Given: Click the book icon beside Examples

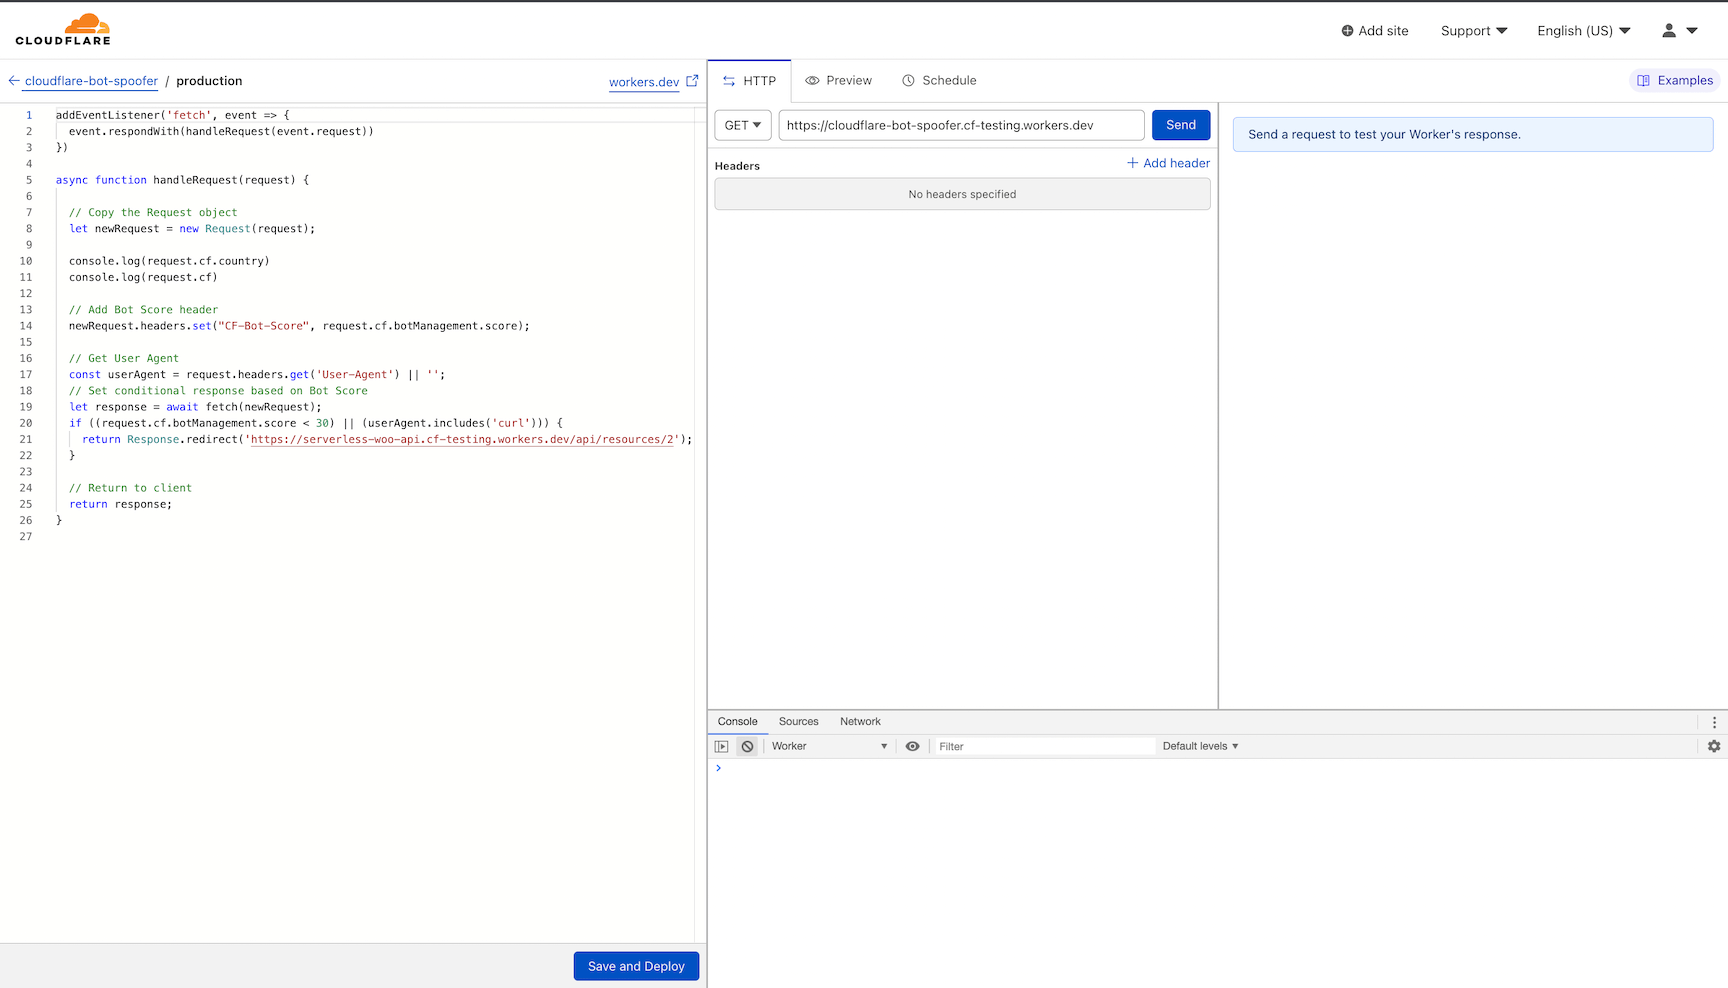Looking at the screenshot, I should point(1643,80).
